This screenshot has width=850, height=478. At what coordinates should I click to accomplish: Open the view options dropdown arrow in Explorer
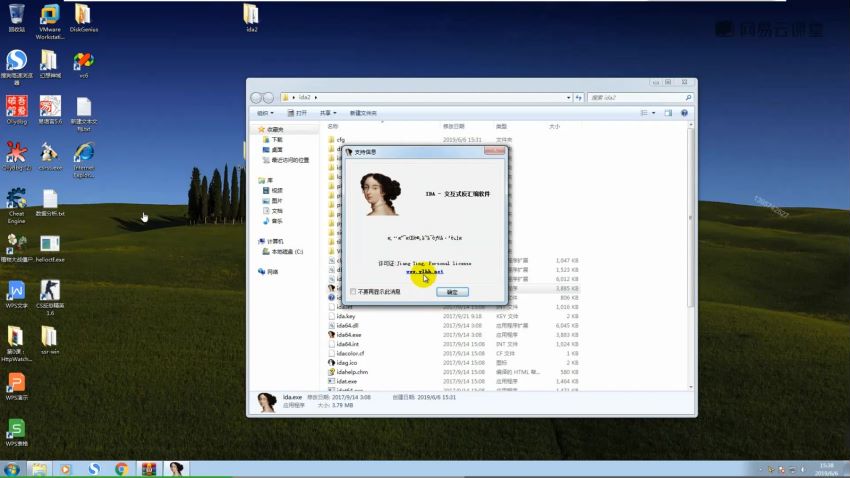[653, 113]
